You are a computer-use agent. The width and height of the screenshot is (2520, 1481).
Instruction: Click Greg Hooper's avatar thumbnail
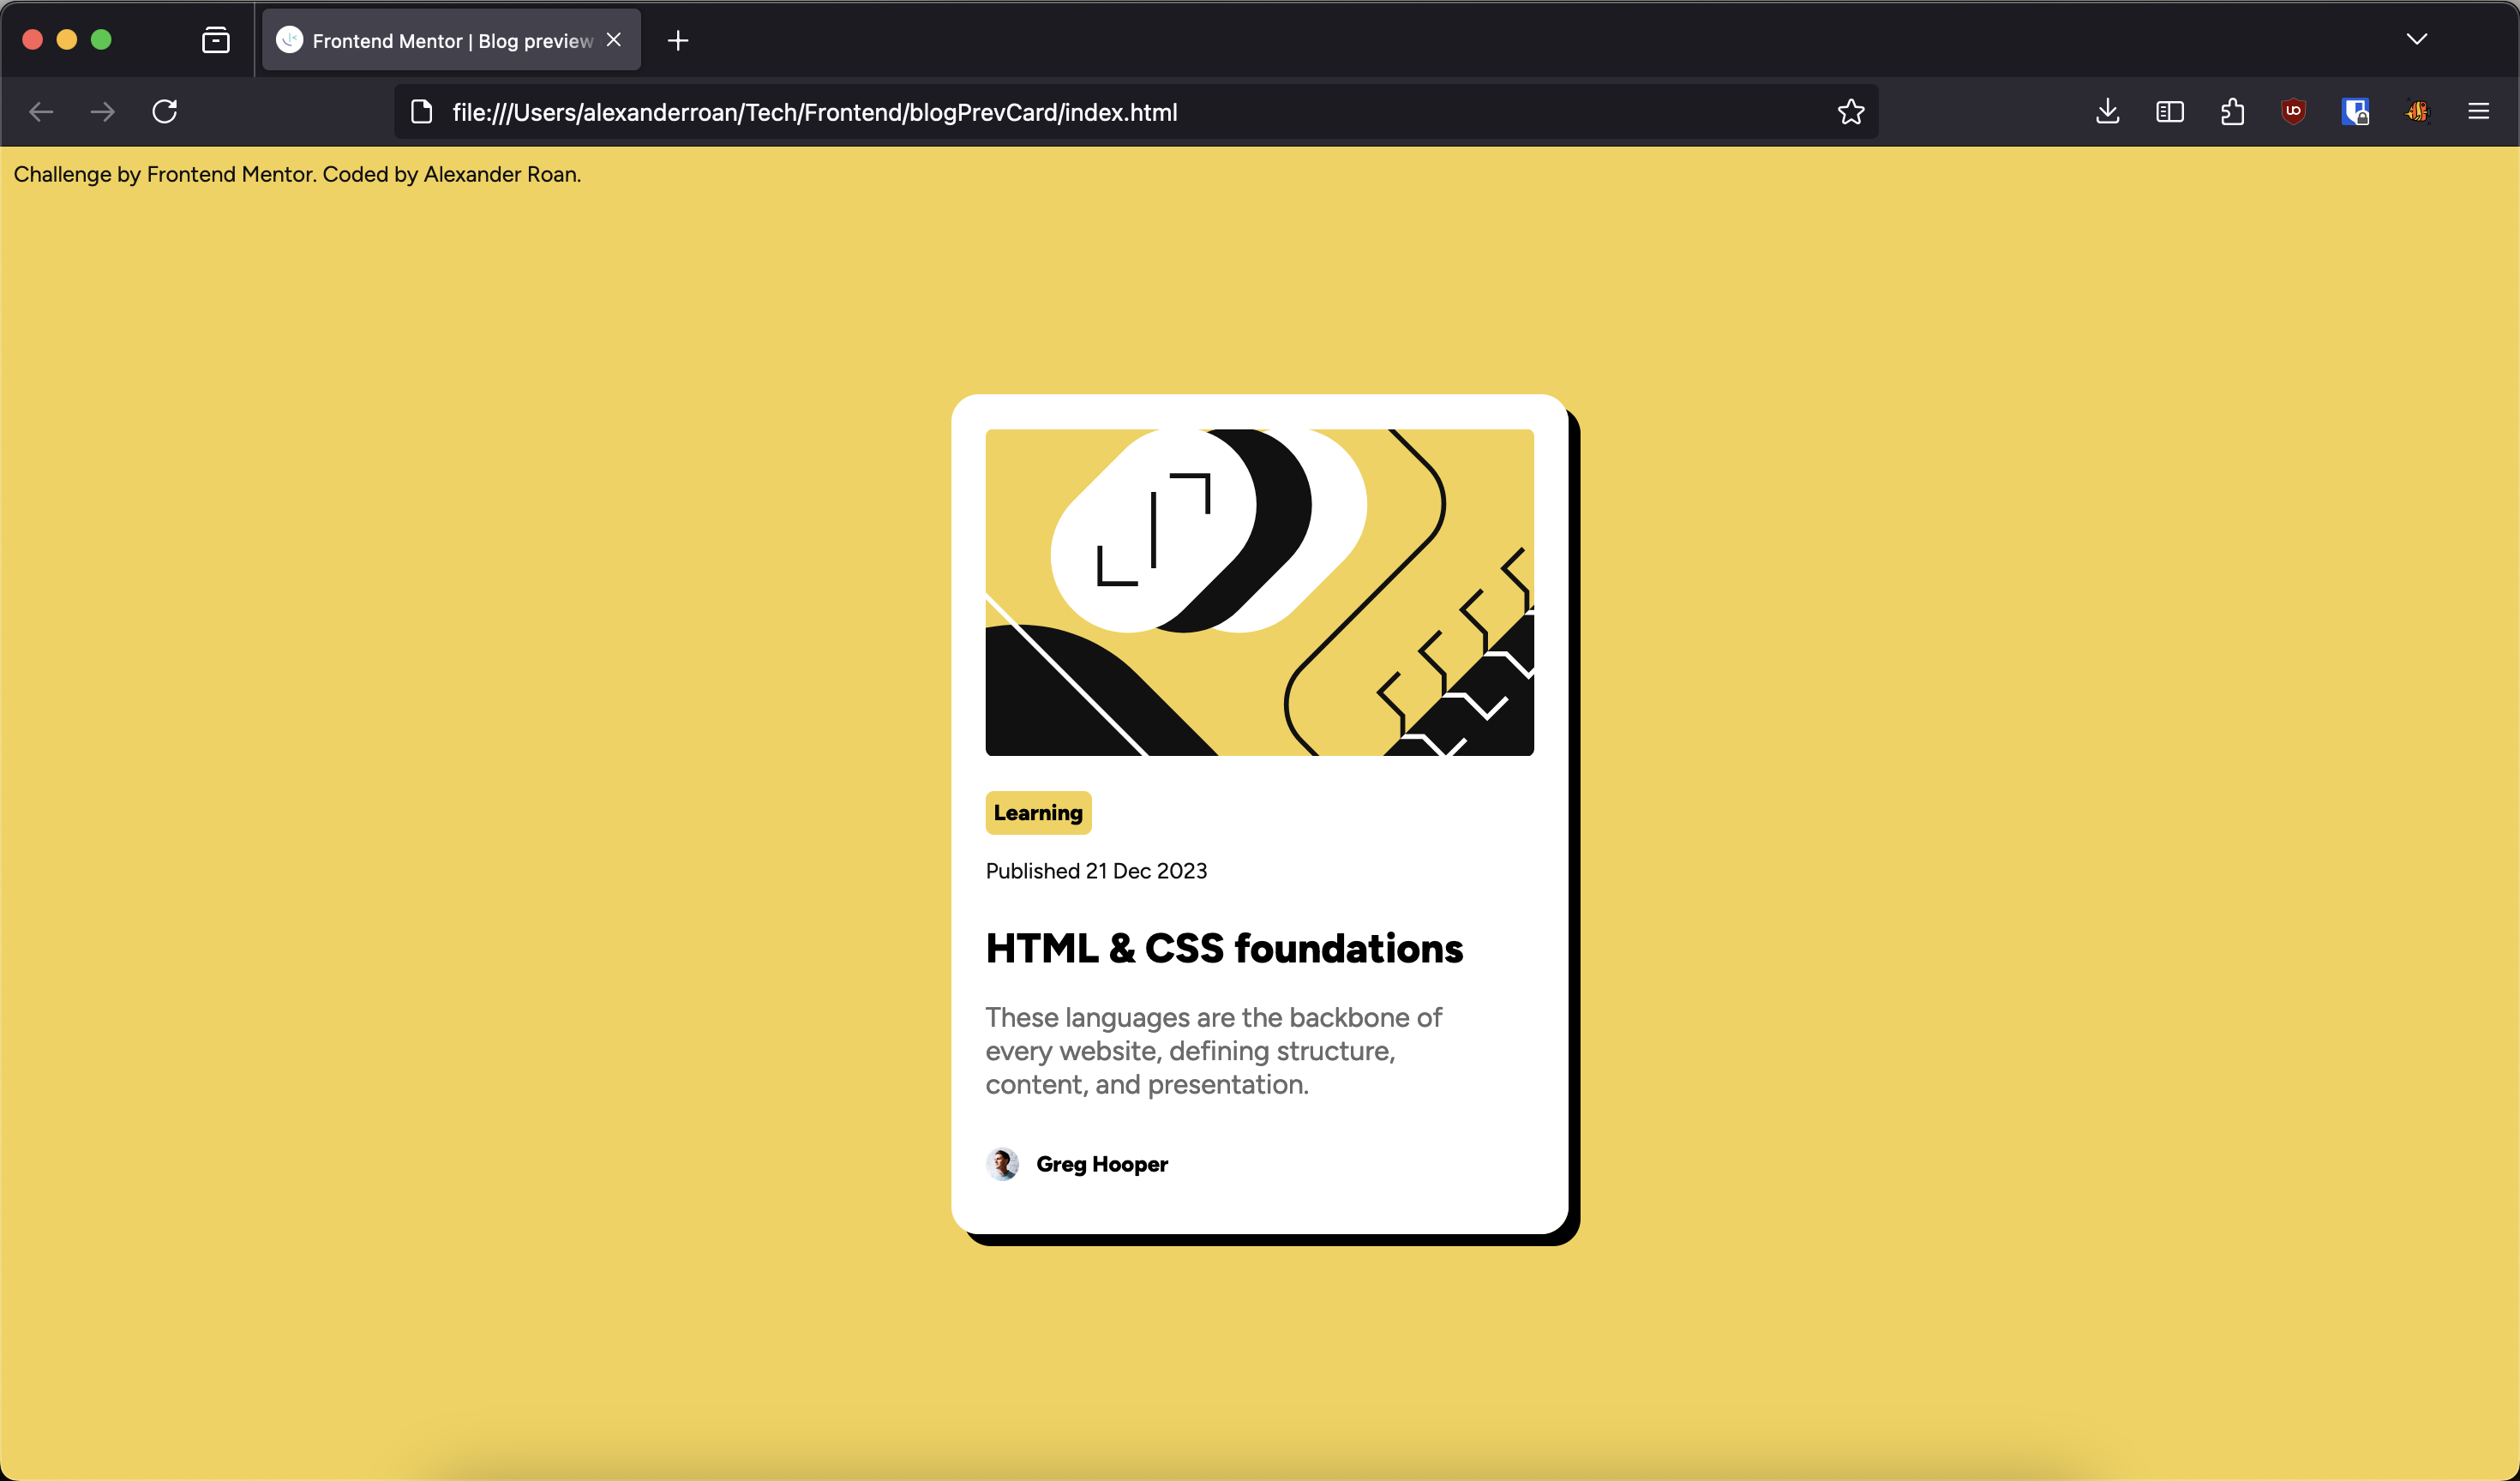(x=1002, y=1163)
